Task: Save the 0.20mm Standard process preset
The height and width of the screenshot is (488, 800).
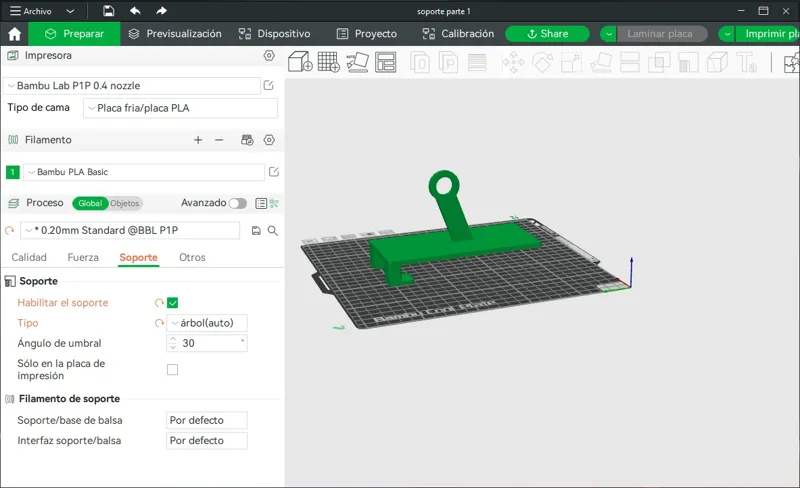Action: coord(256,231)
